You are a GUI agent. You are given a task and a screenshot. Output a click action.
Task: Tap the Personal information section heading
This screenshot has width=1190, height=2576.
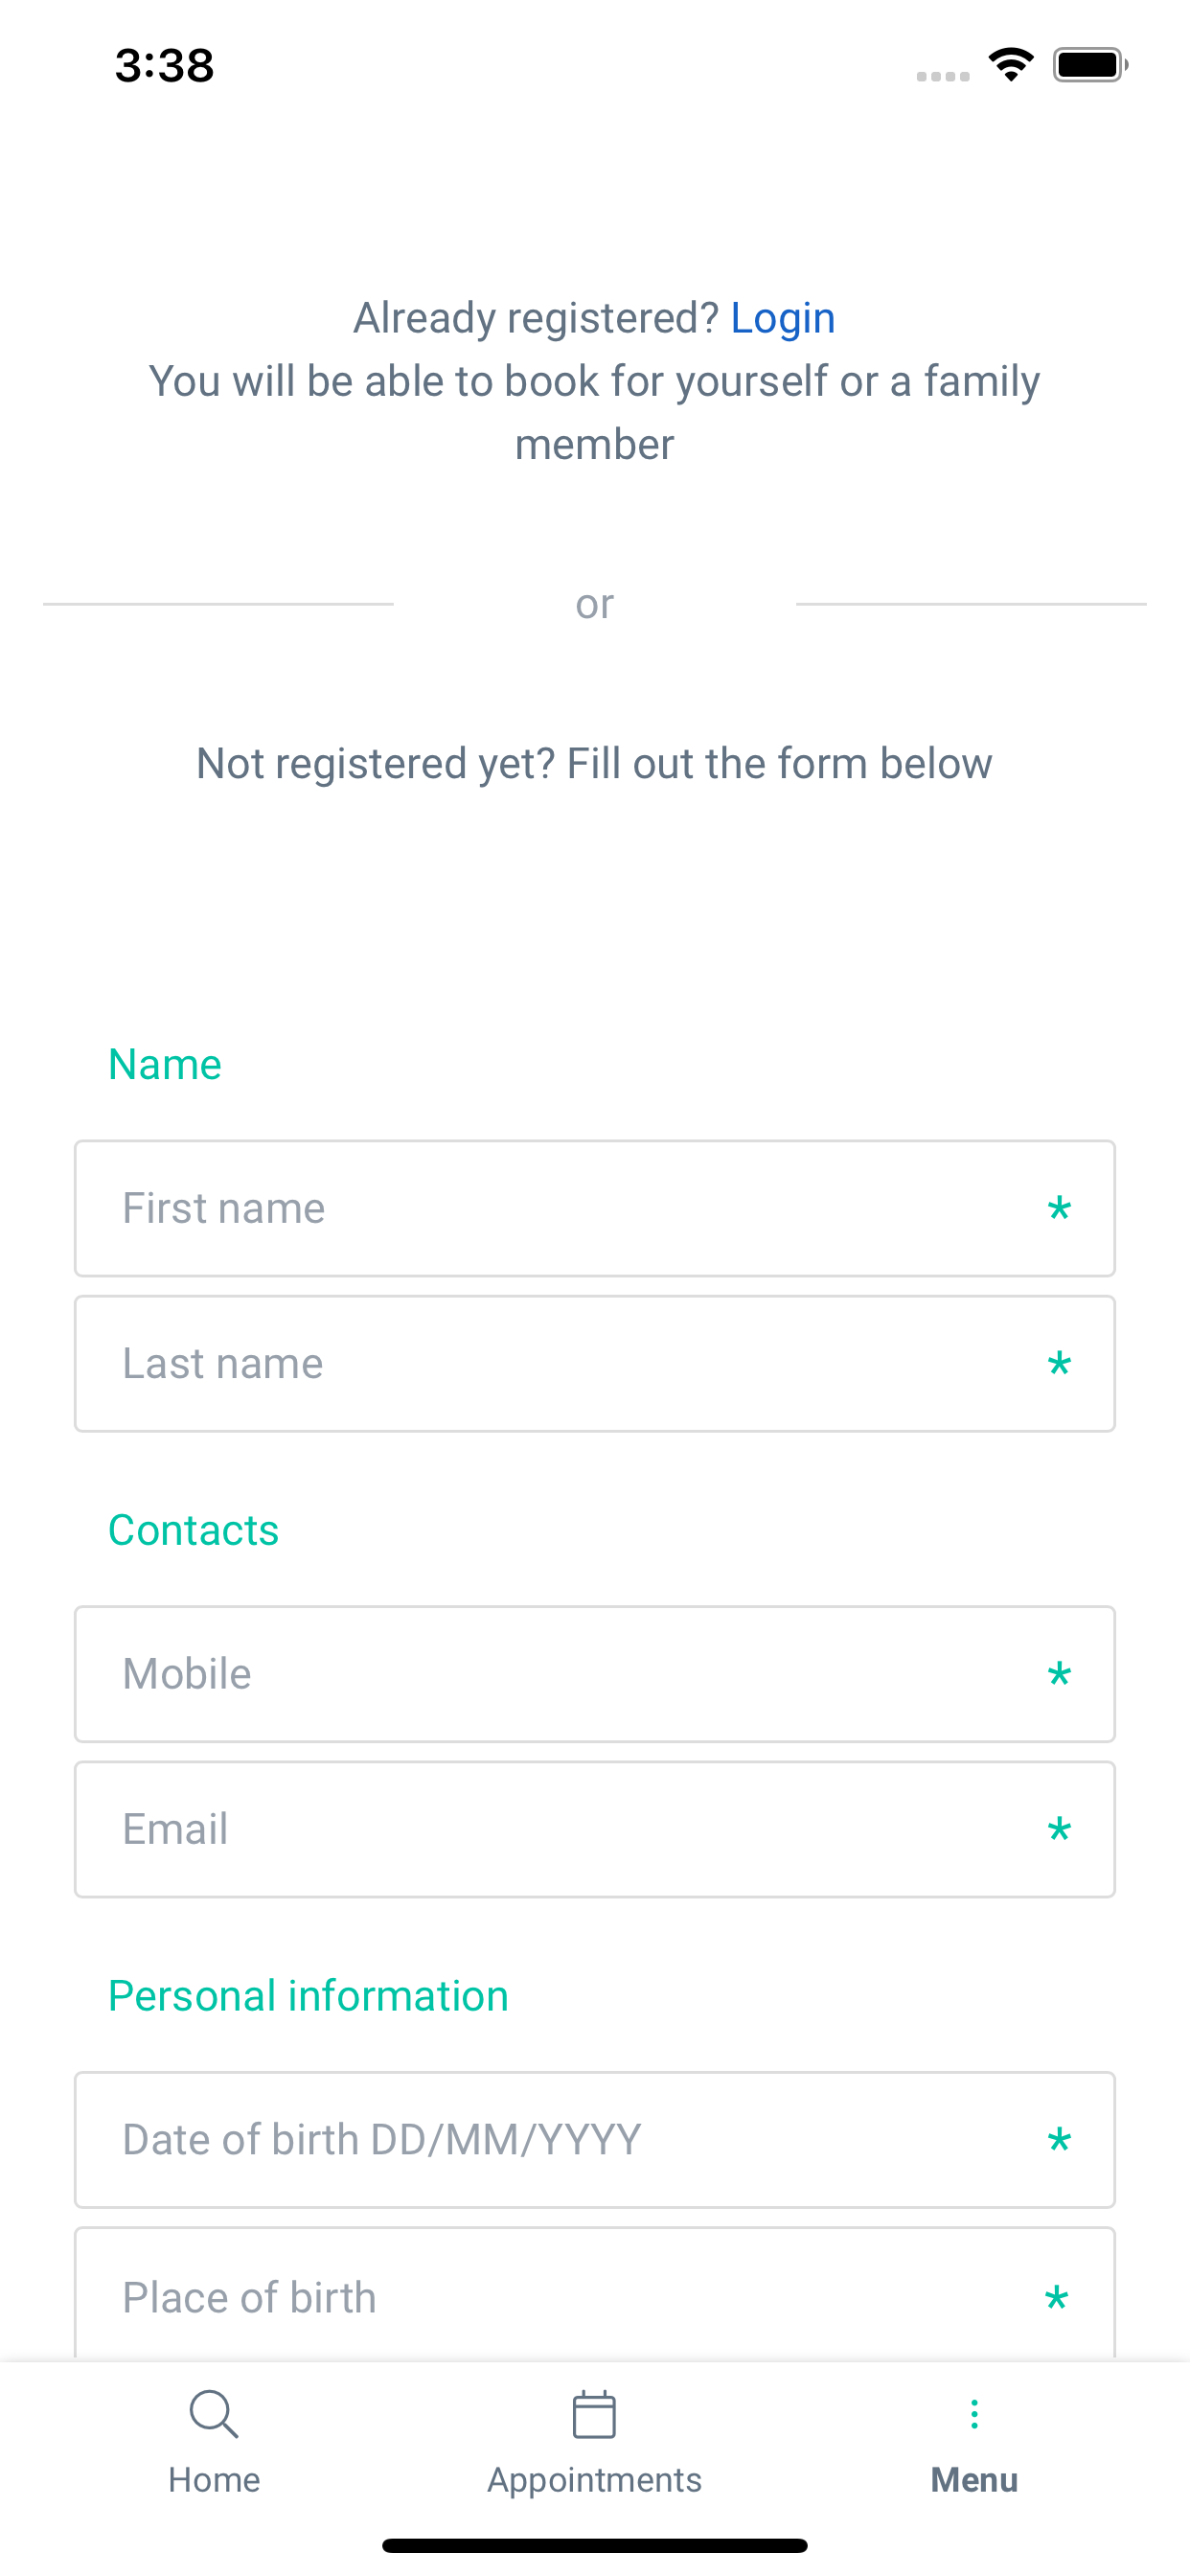[308, 1996]
